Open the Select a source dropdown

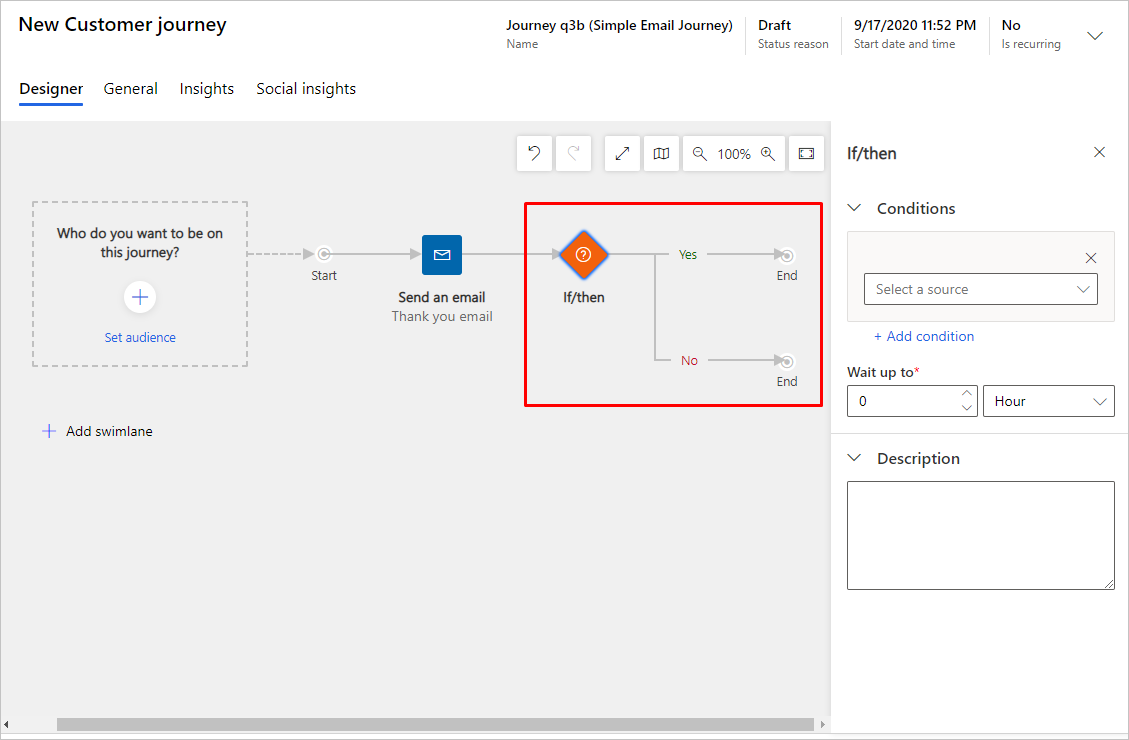tap(981, 289)
